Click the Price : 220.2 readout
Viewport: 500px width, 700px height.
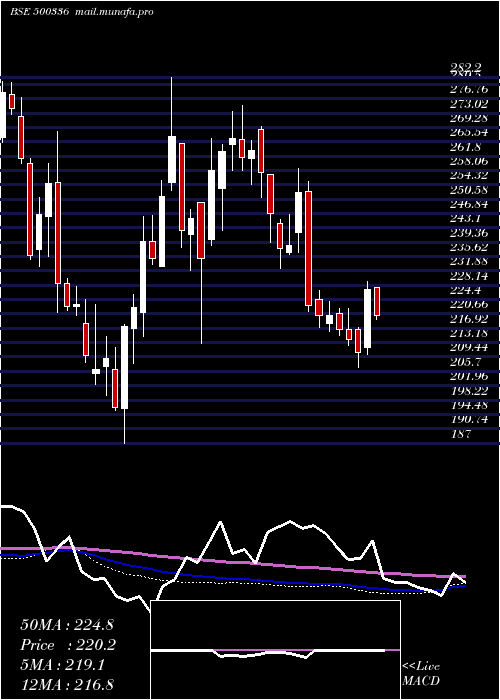coord(68,645)
